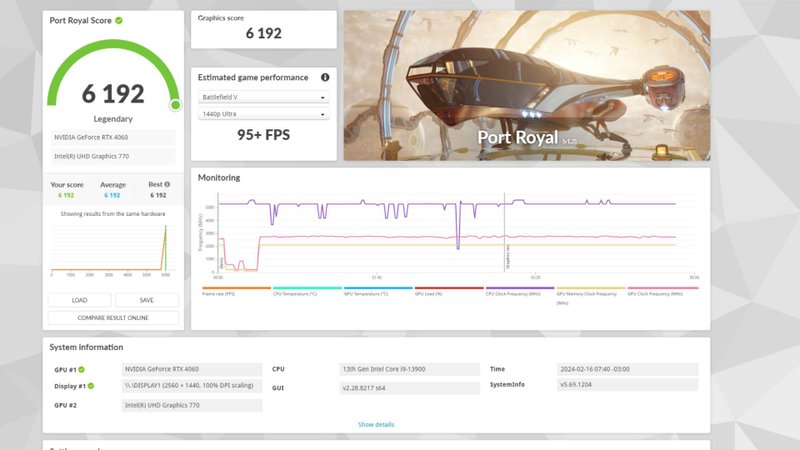
Task: Toggle the CPU Temperature teal legend
Action: 307,291
